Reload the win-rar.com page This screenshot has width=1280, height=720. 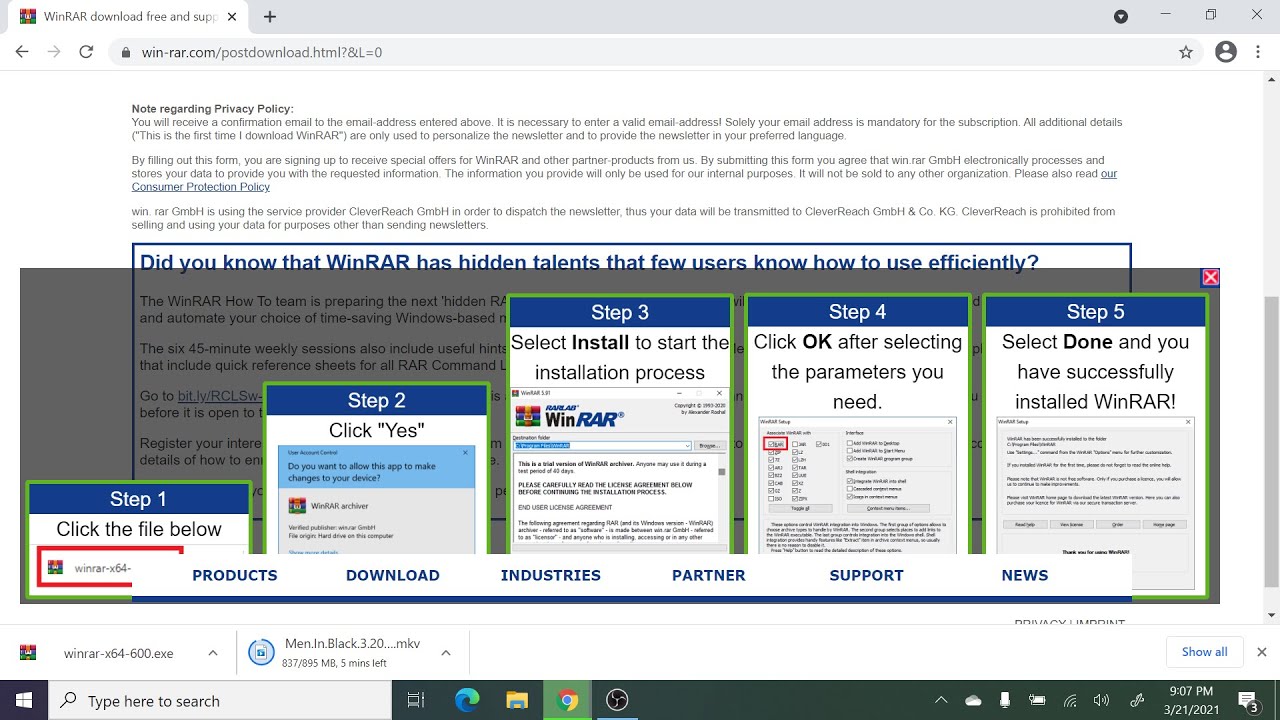click(x=86, y=52)
